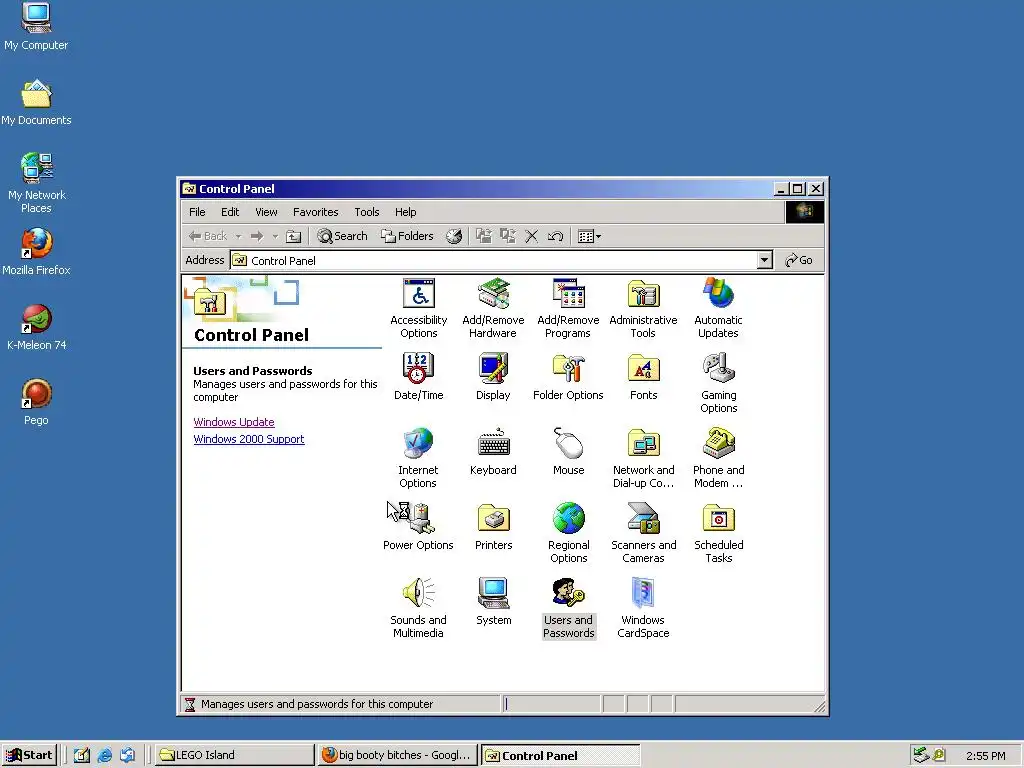This screenshot has width=1024, height=768.
Task: Switch to Firefox Google taskbar button
Action: tap(398, 755)
